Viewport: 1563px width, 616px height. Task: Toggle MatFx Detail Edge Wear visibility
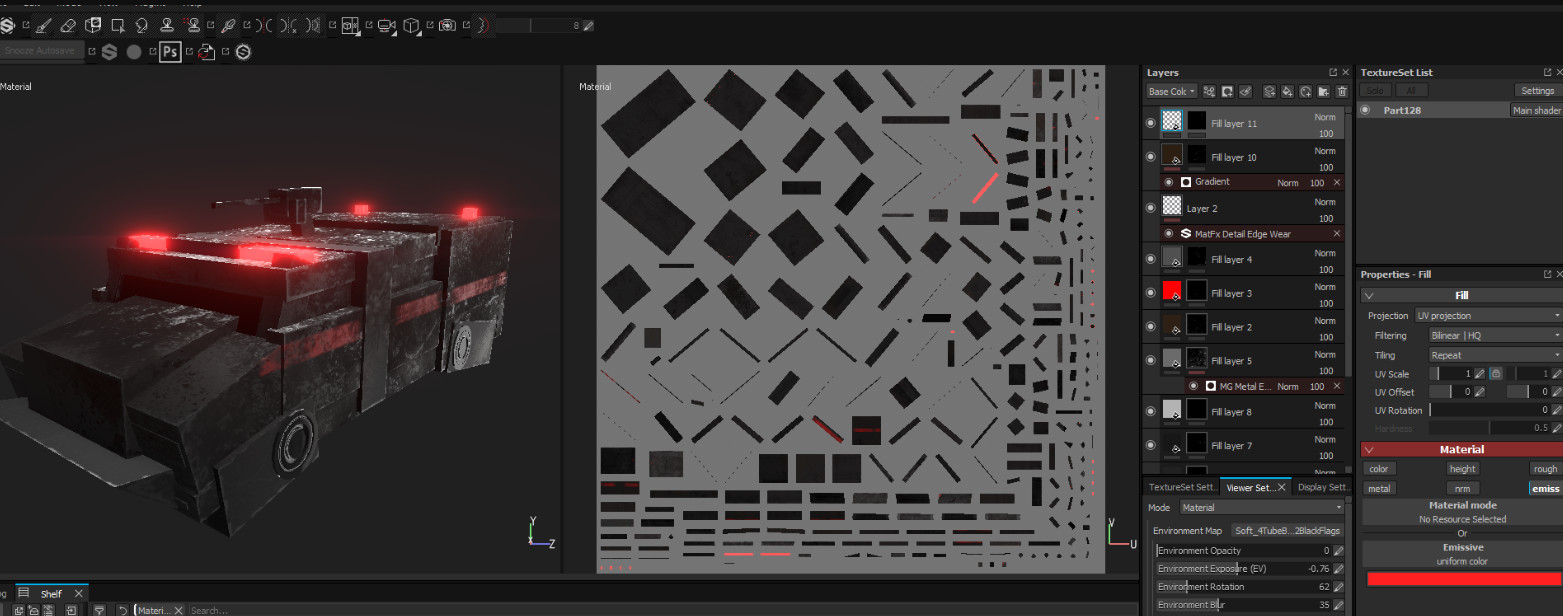1168,233
